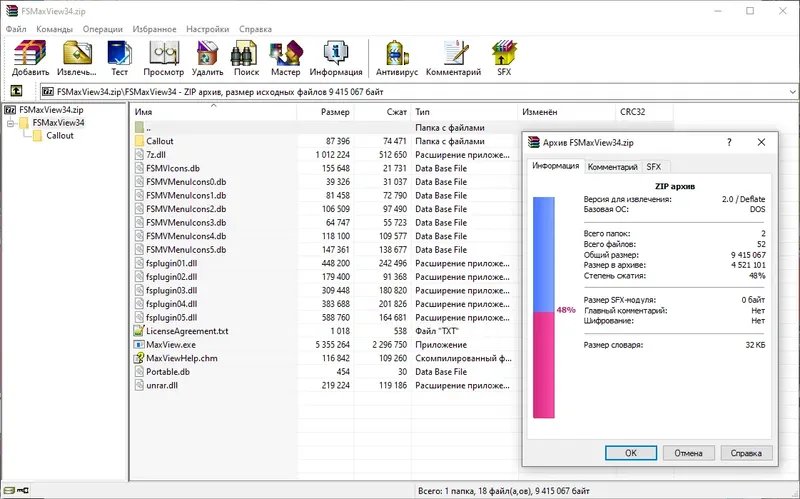Open the Справка menu

tap(255, 29)
